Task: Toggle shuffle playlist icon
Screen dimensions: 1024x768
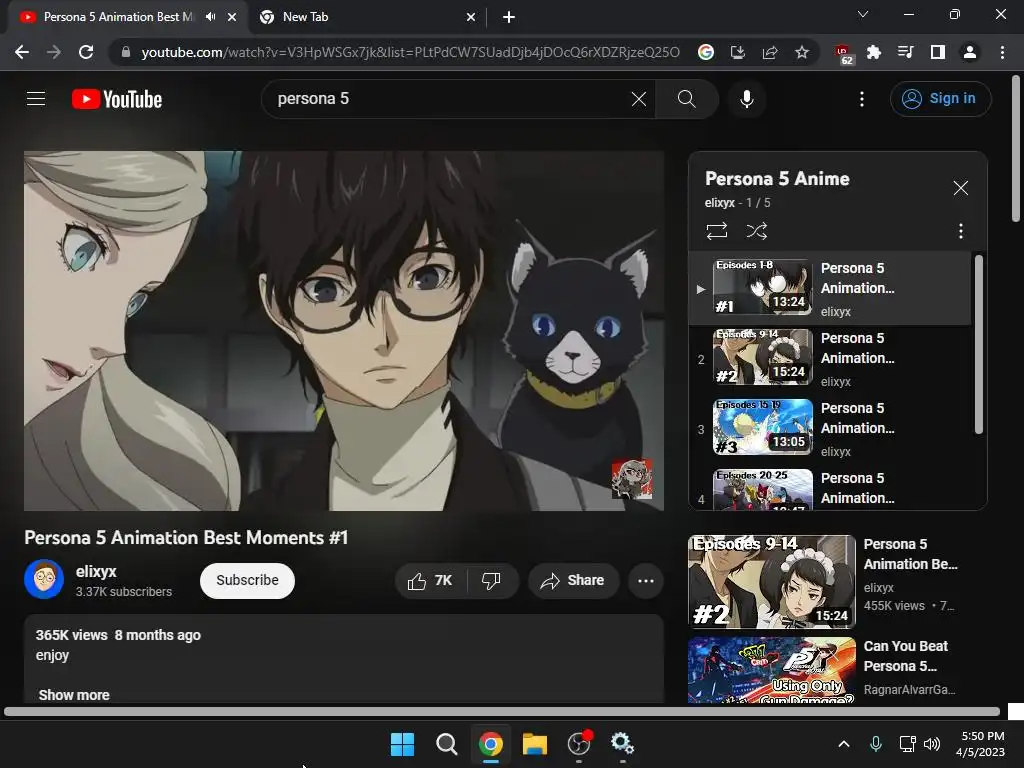Action: [x=756, y=231]
